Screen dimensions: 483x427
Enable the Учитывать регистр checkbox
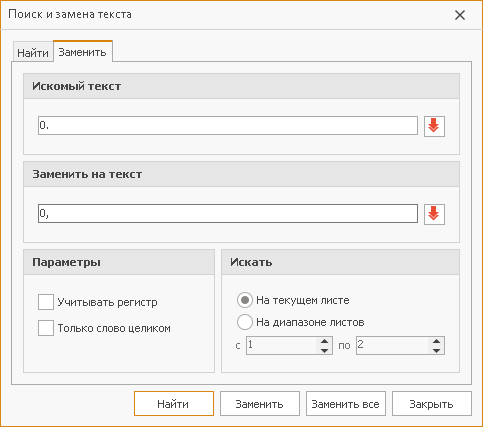coord(46,302)
